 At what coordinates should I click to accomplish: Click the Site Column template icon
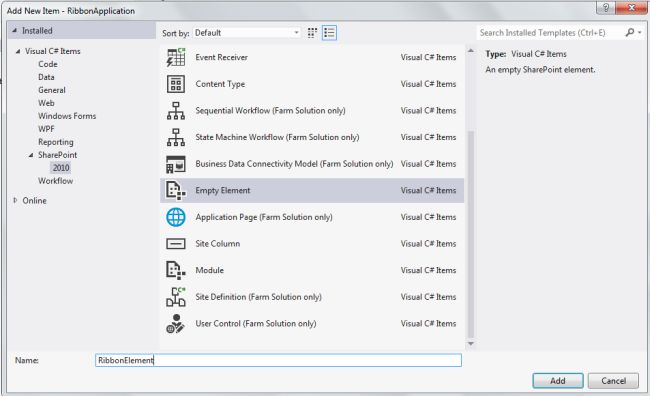[176, 244]
